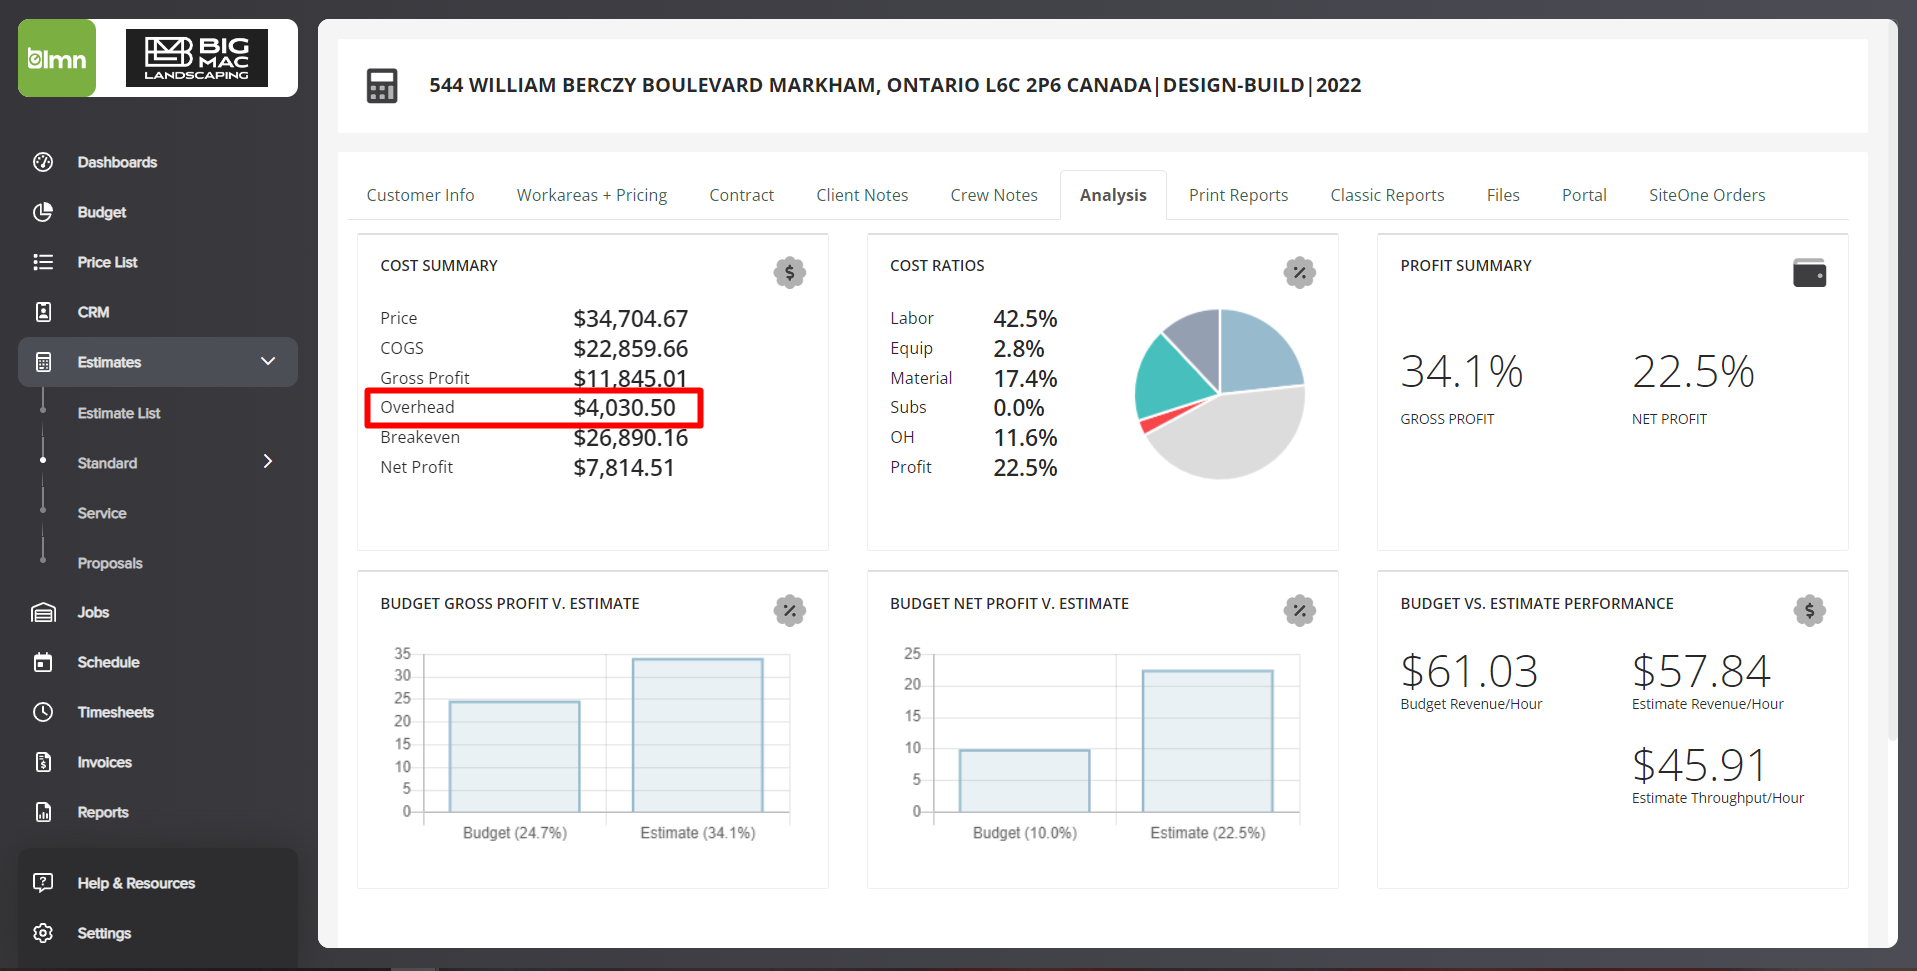Toggle Budget Gross Profit chart percent badge

pos(789,610)
